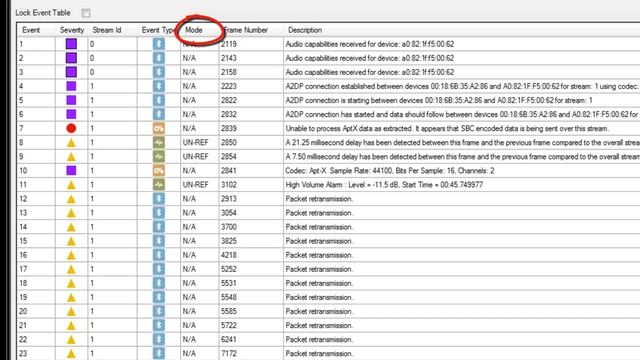Viewport: 640px width, 360px height.
Task: Select frame number 5252
Action: (229, 269)
